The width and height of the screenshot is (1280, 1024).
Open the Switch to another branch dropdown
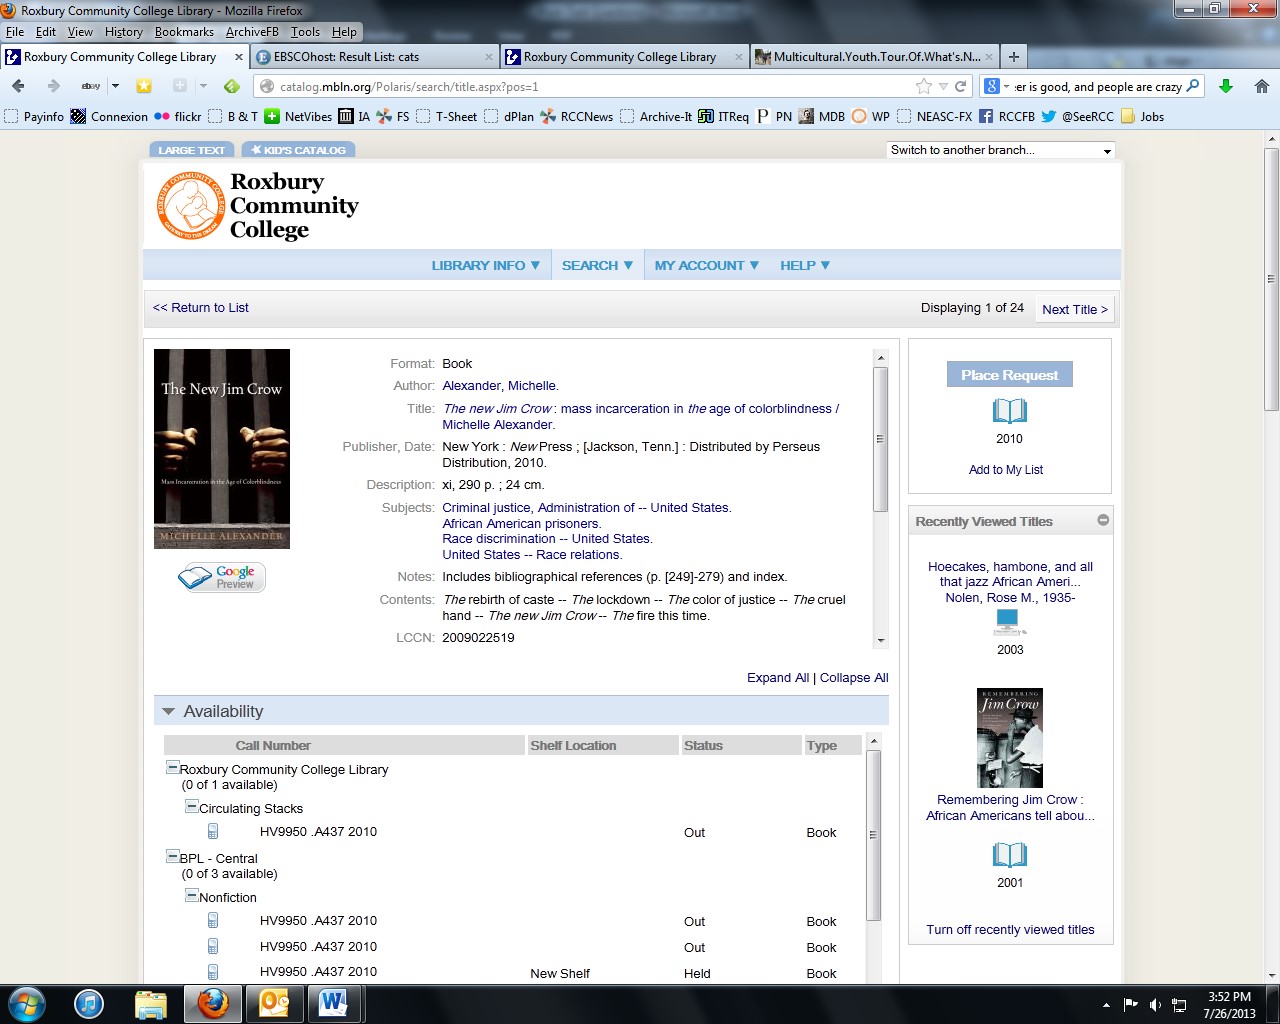(x=1000, y=150)
